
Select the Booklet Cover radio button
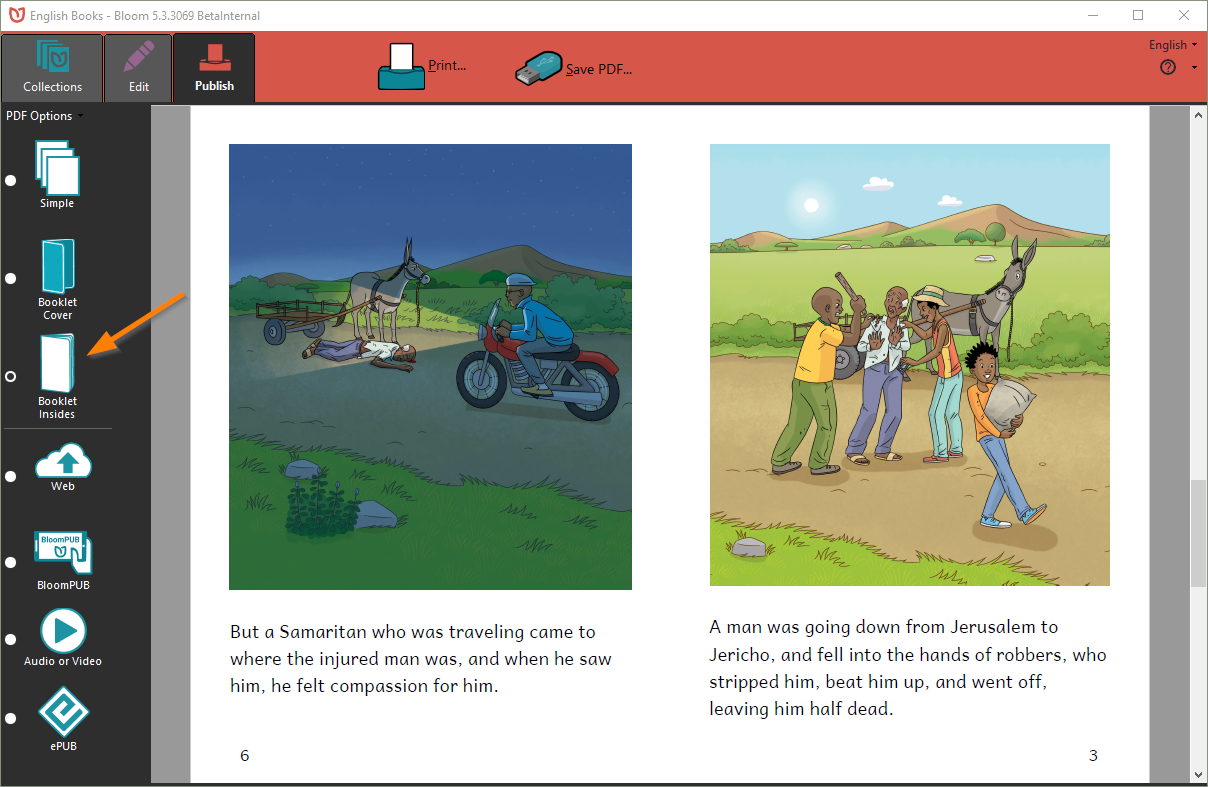pos(11,278)
